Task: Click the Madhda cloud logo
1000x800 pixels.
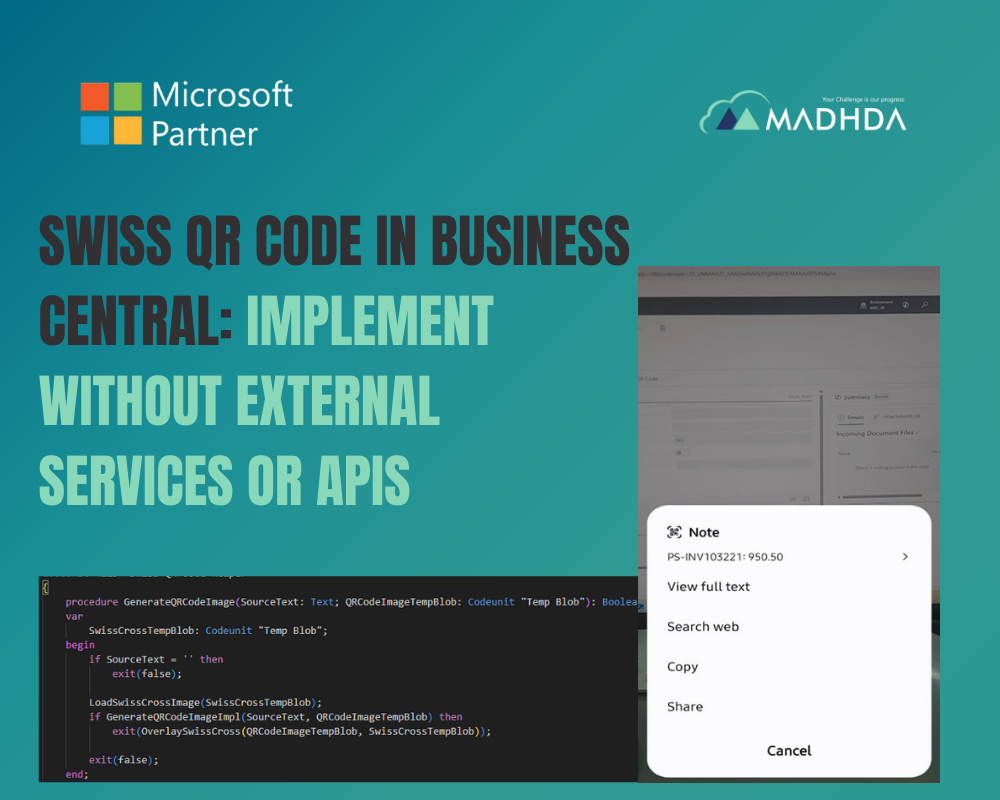Action: pos(732,113)
